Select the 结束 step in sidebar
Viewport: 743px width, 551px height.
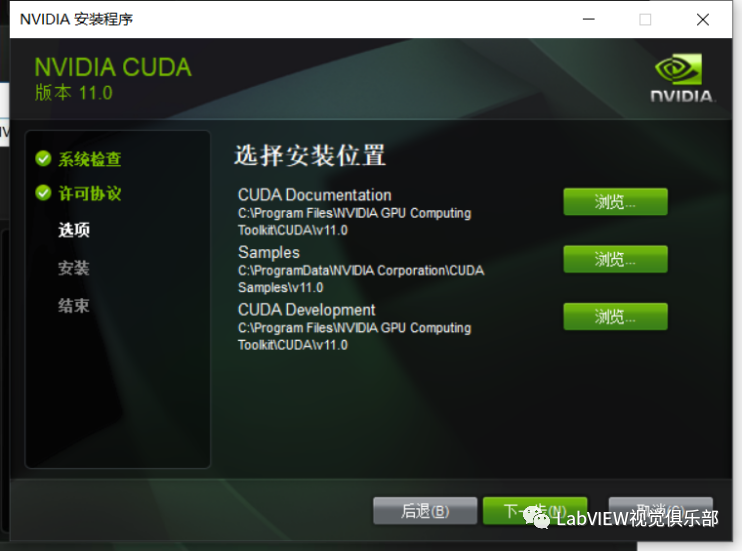(74, 306)
